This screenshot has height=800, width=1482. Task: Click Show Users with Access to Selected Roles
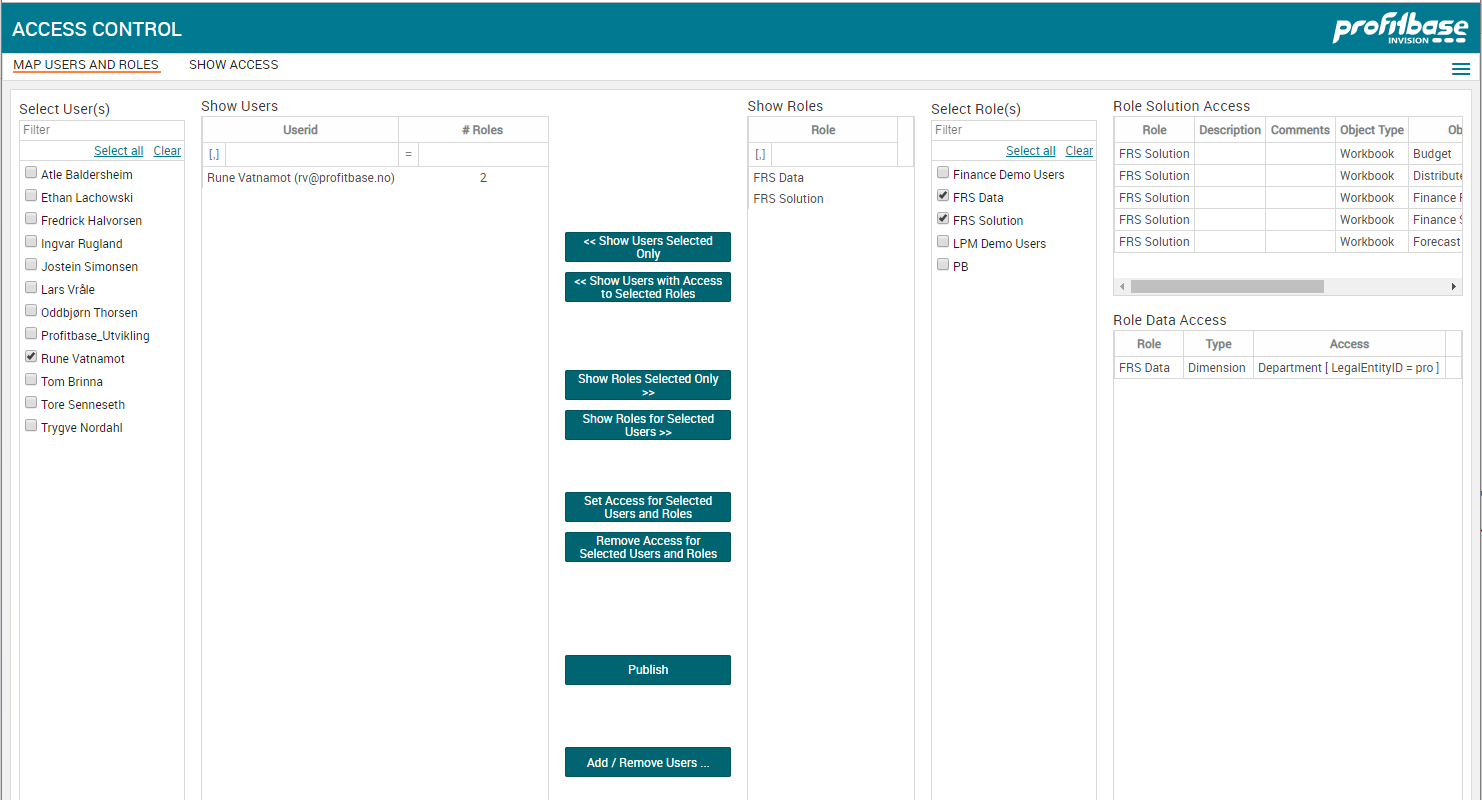[648, 287]
